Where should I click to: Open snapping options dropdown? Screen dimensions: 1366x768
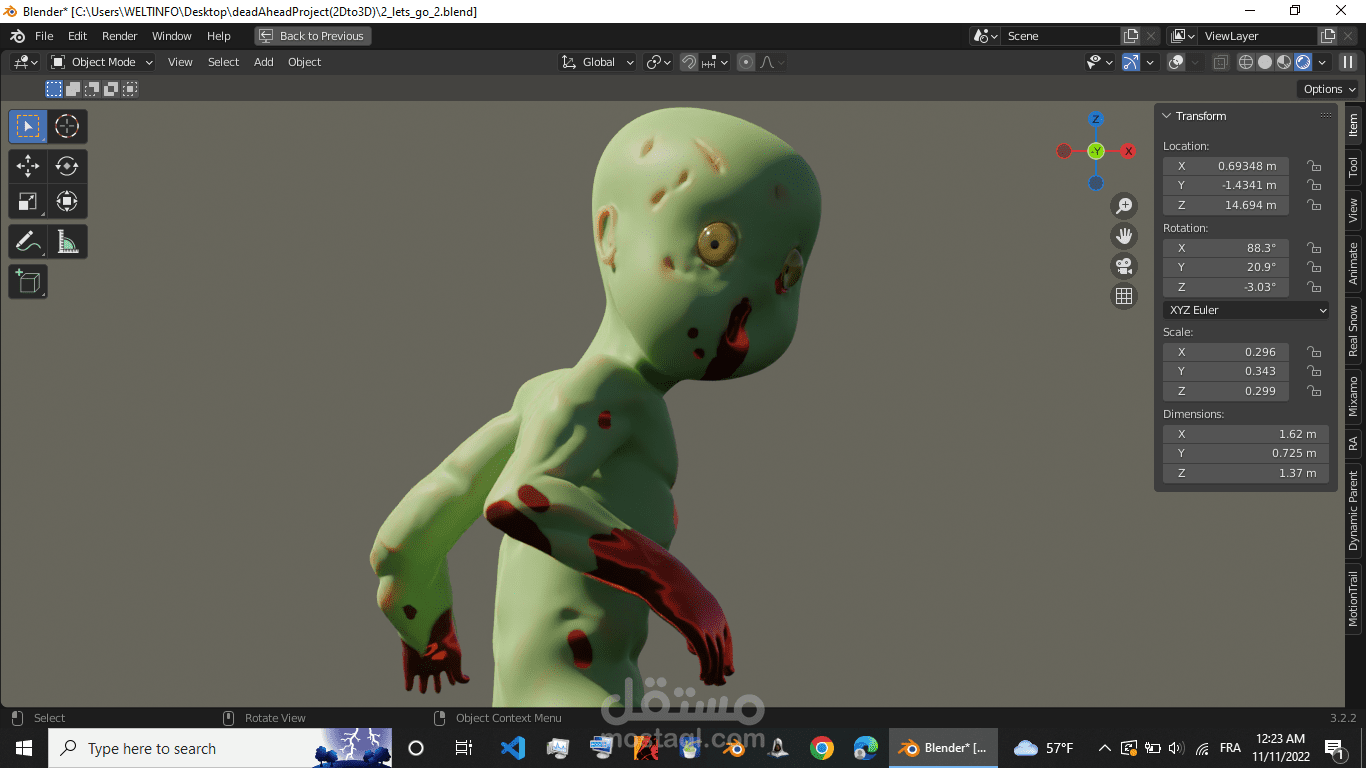714,62
